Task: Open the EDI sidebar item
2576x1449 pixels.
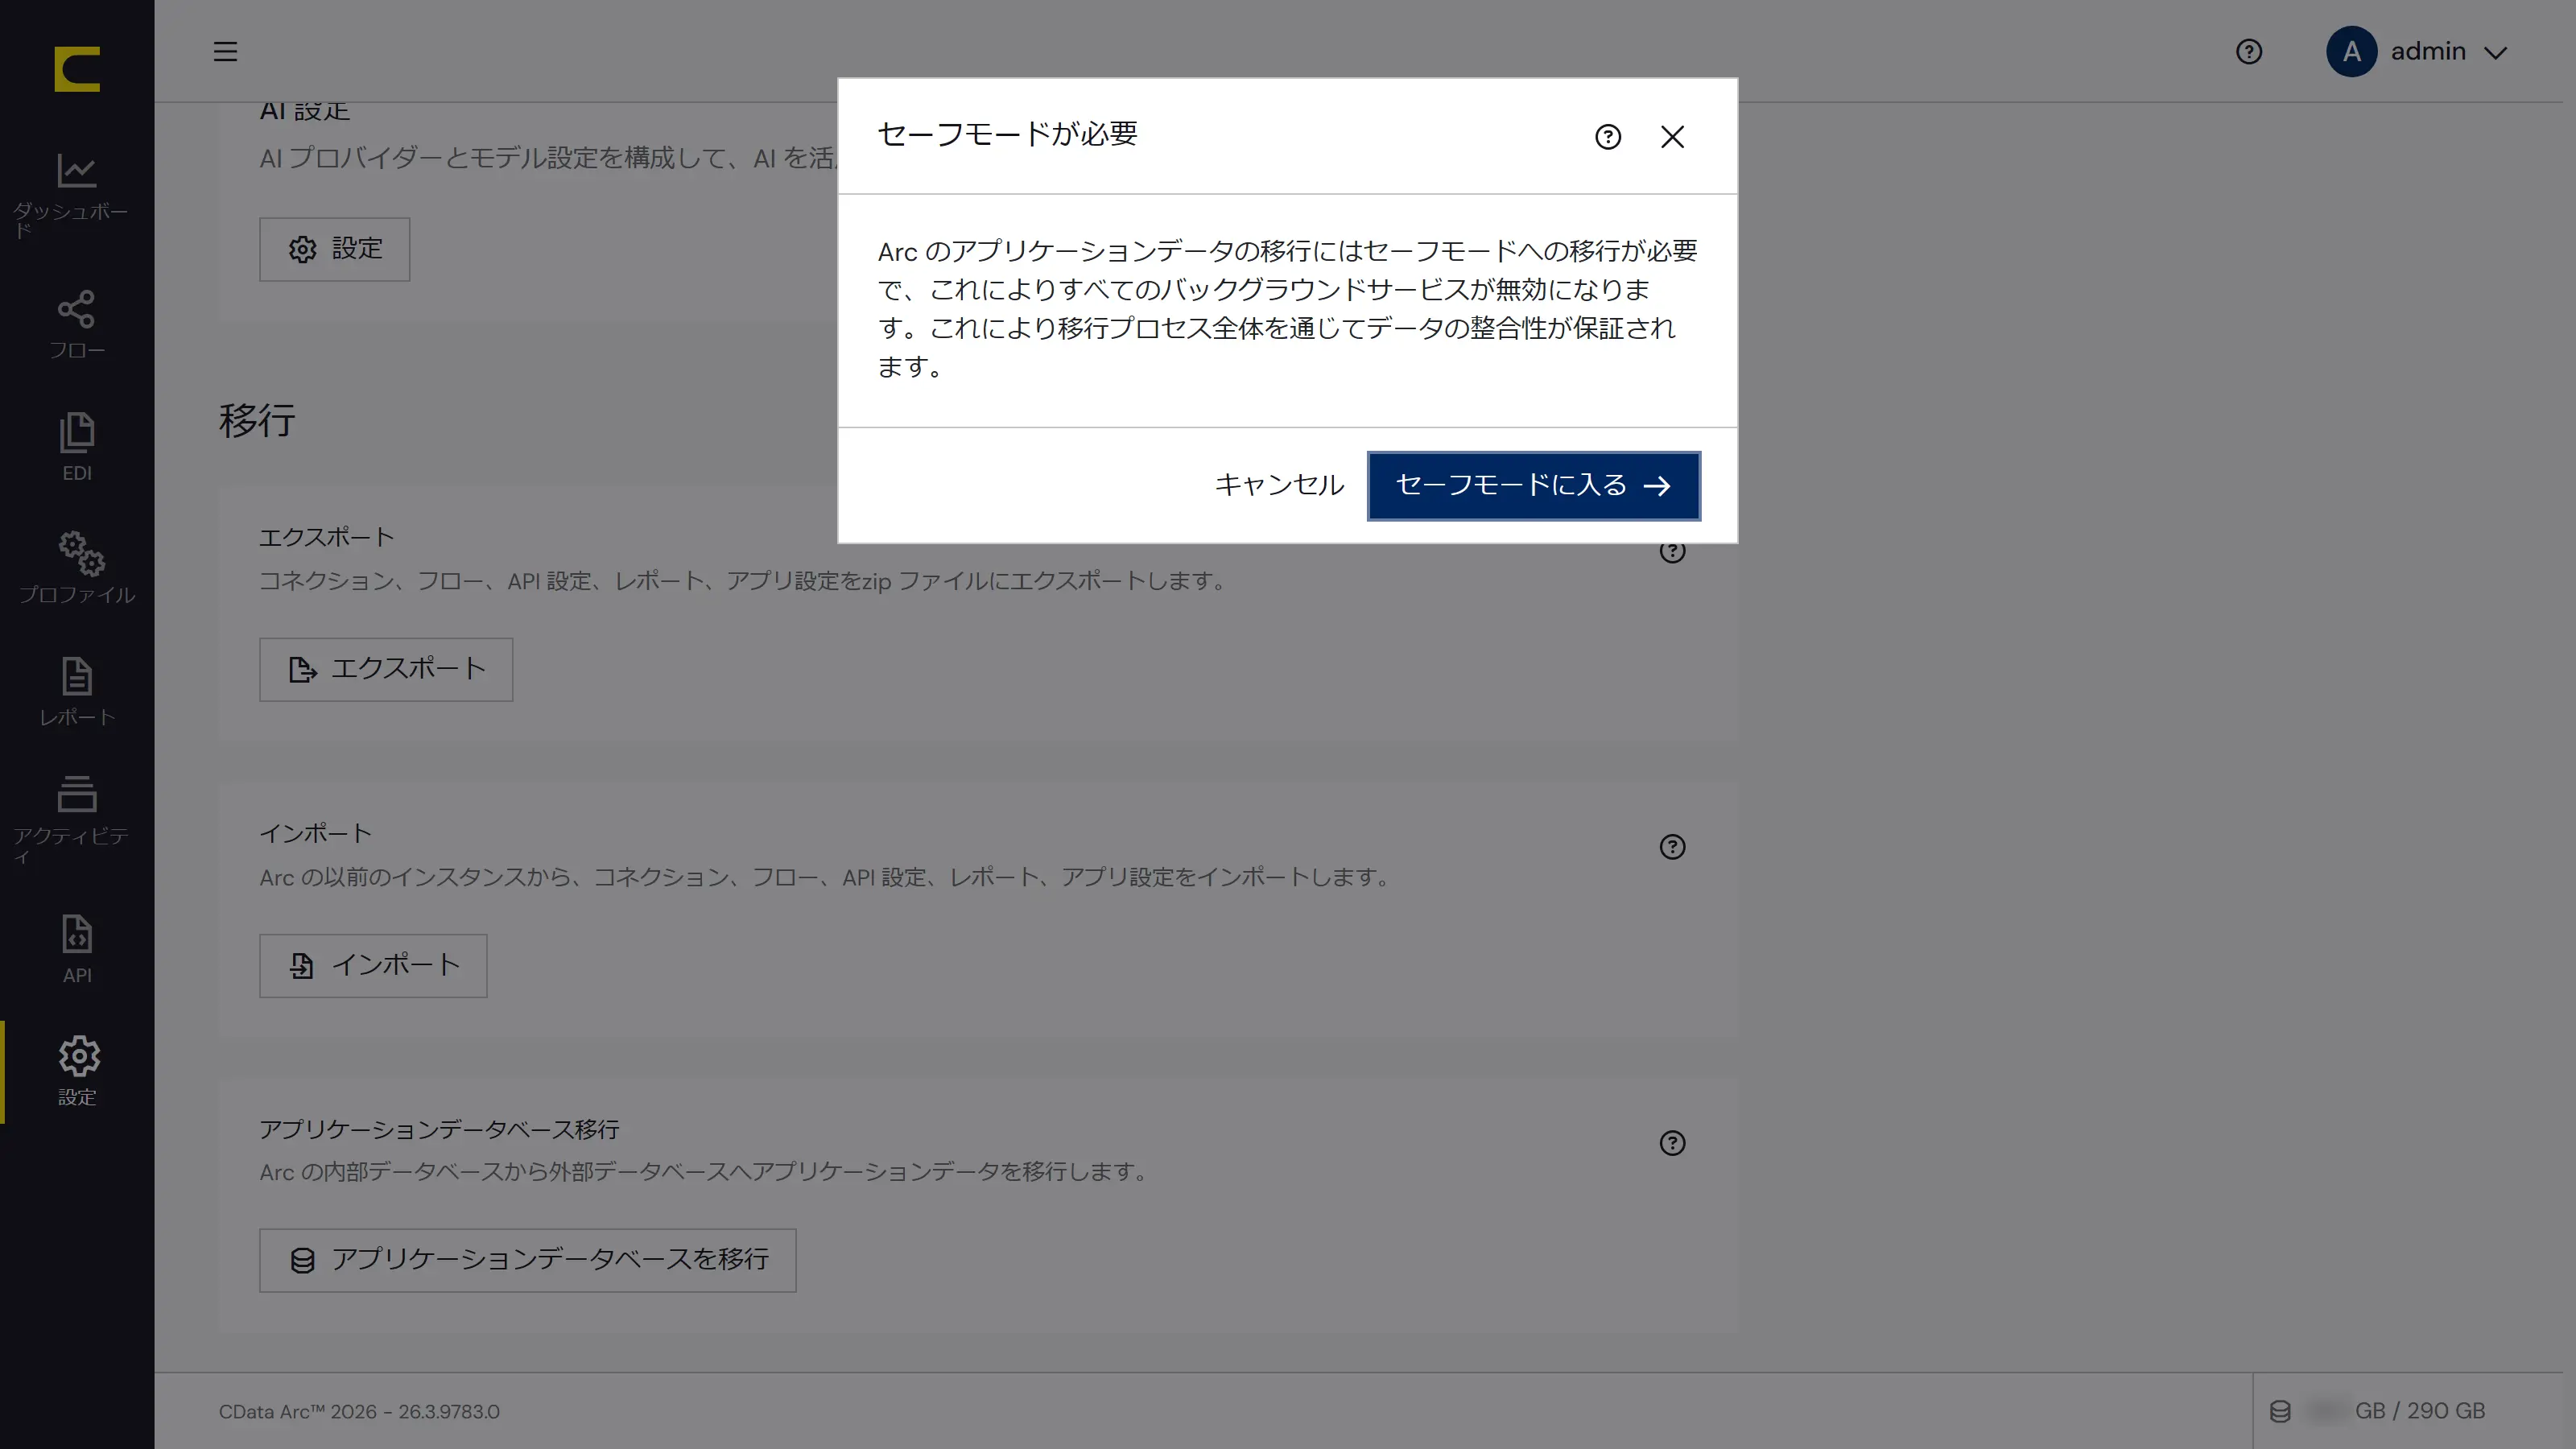Action: coord(77,447)
